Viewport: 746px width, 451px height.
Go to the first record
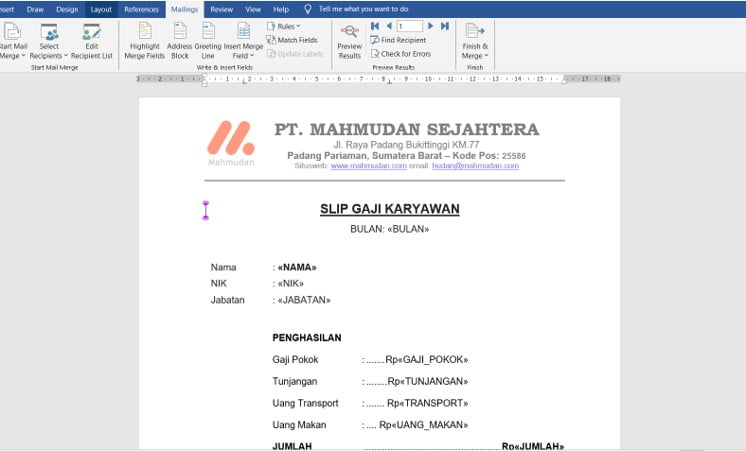coord(375,25)
